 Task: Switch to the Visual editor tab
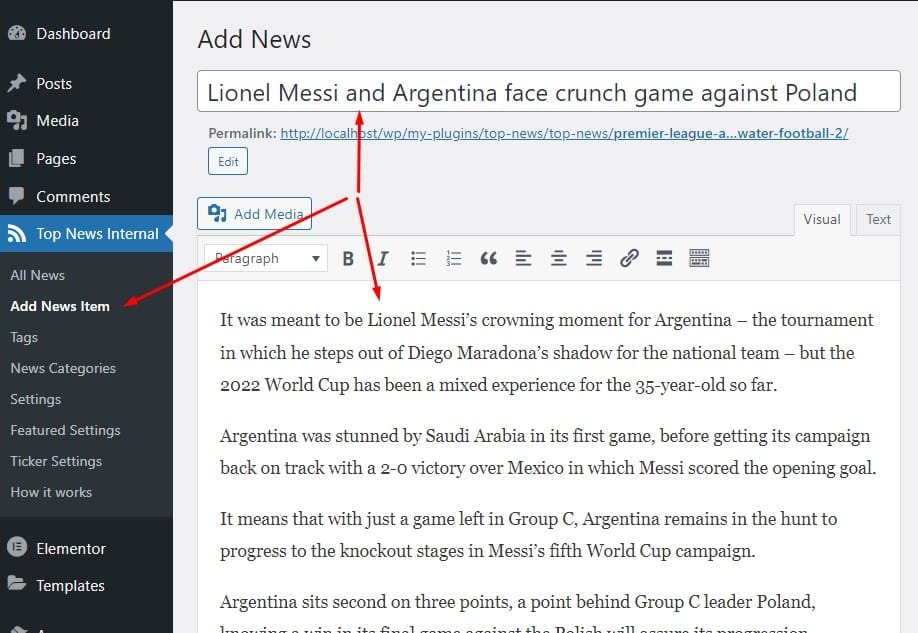(822, 220)
